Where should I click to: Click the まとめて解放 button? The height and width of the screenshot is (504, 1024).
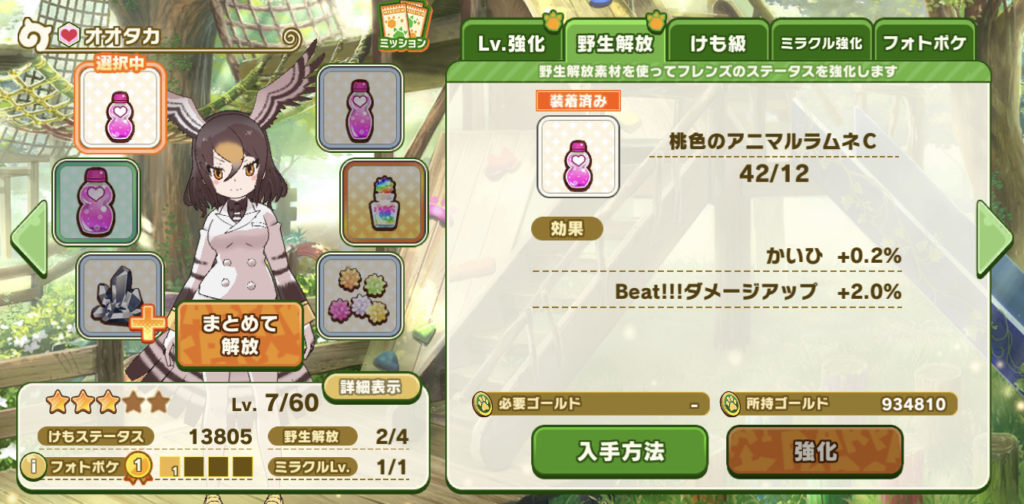tap(239, 334)
